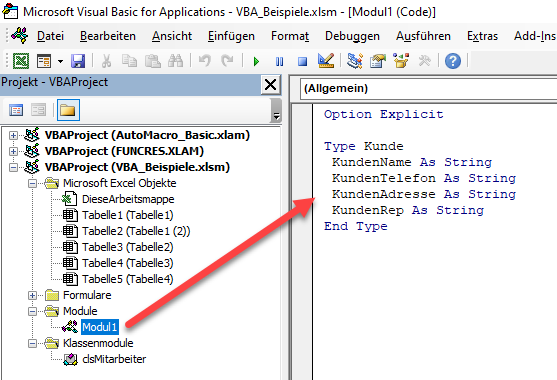The image size is (557, 380).
Task: Toggle Design Mode icon
Action: coord(326,61)
